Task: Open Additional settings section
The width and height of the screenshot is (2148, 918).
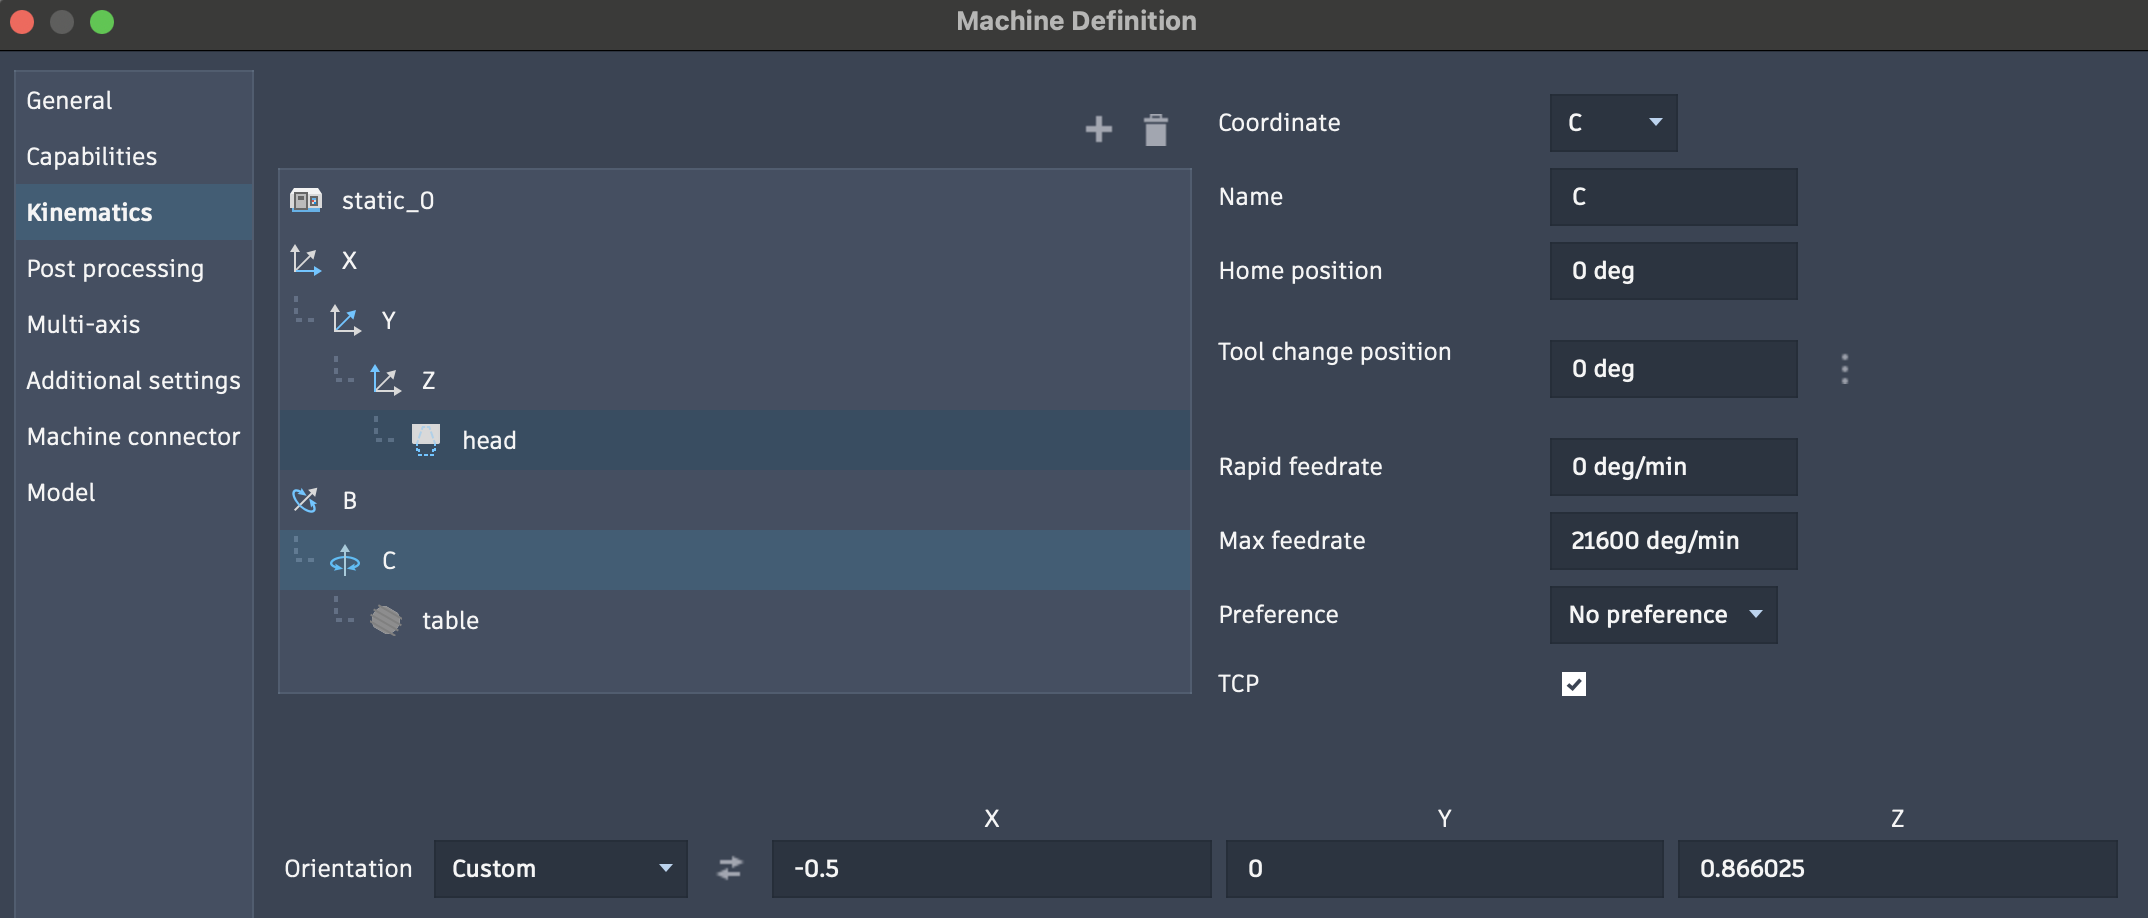Action: click(x=134, y=380)
